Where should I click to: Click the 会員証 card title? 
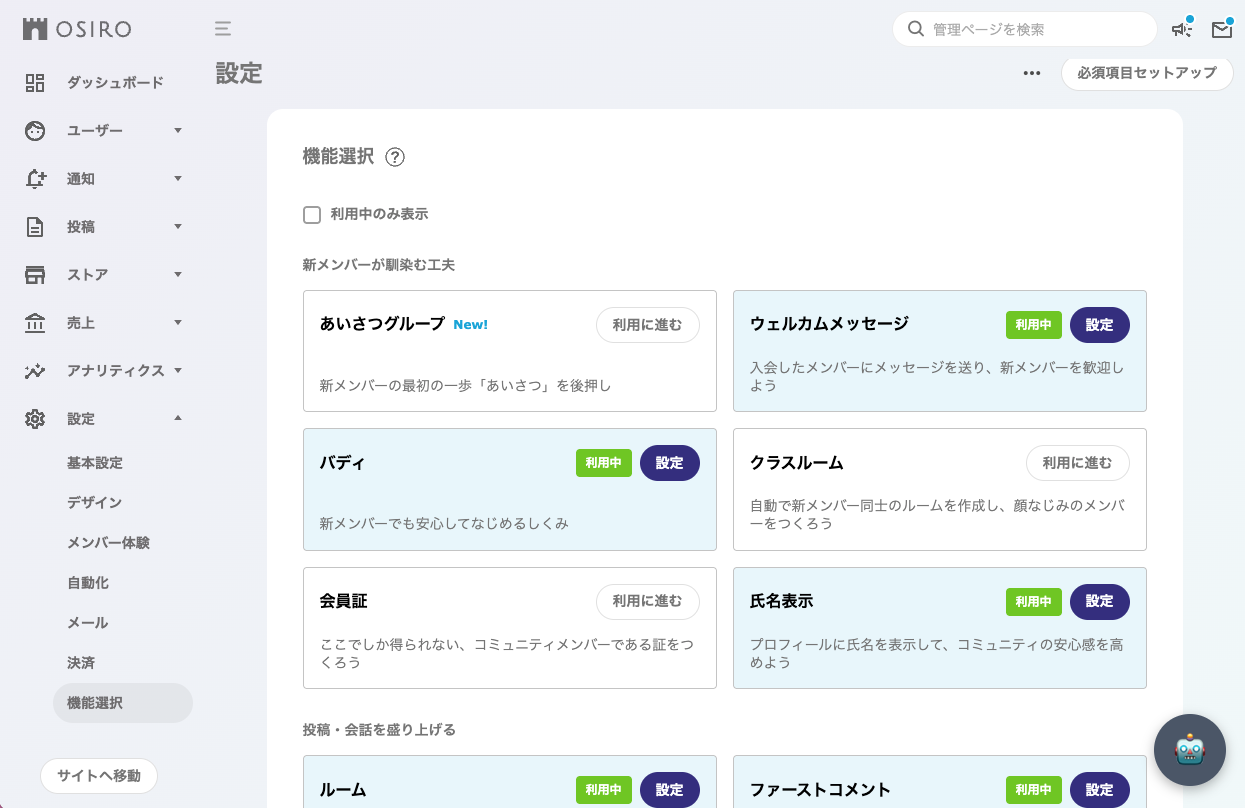[344, 601]
